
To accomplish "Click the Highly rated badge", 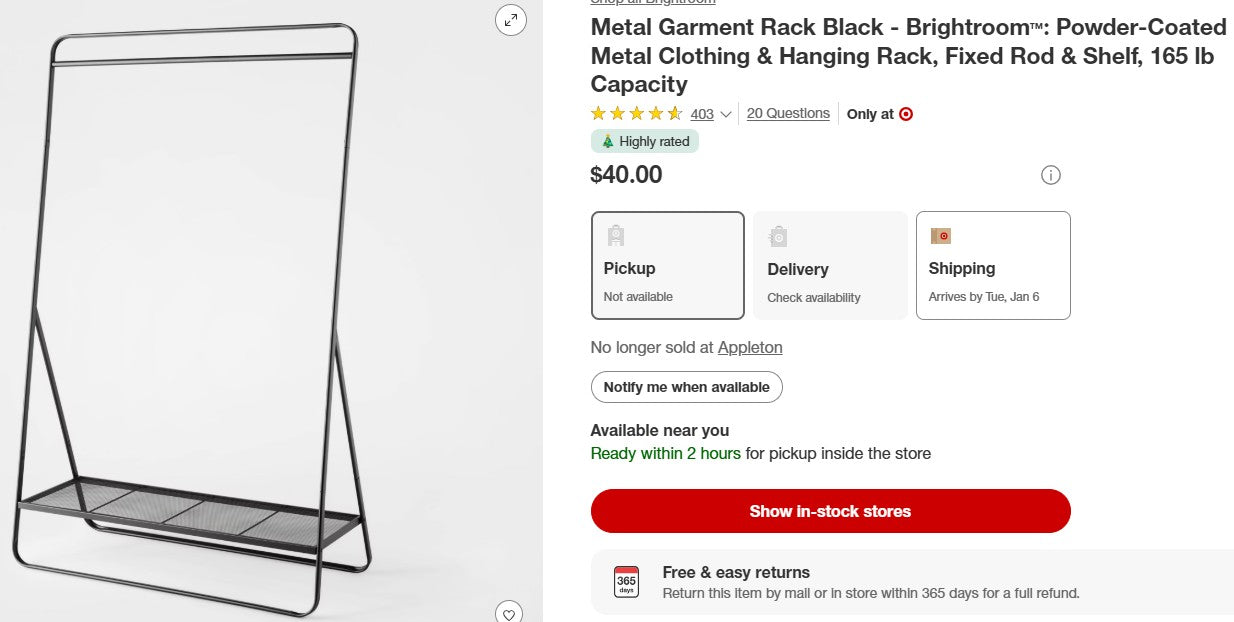I will [644, 141].
